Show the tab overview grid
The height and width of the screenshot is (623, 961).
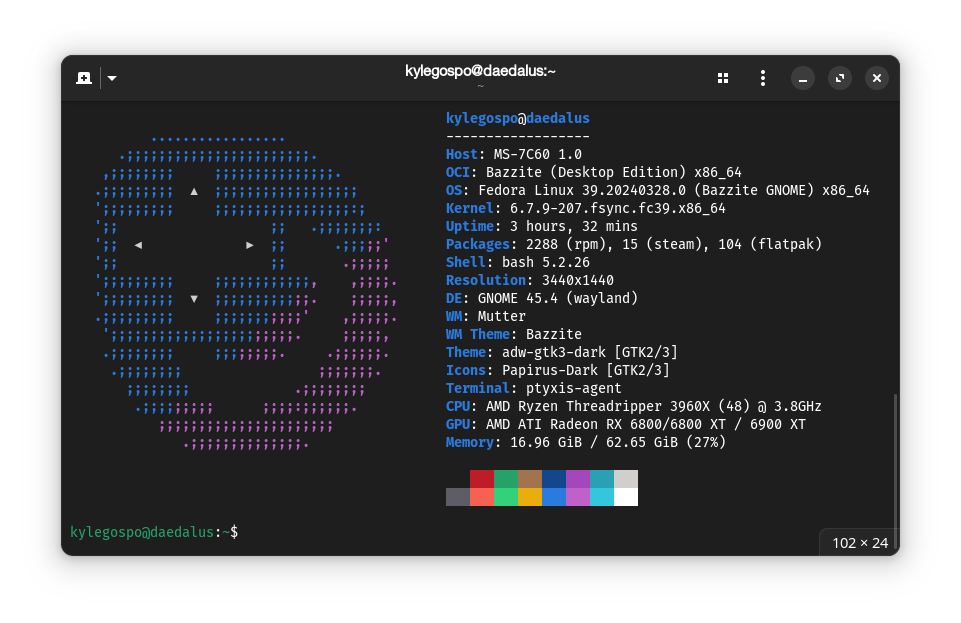click(x=723, y=78)
